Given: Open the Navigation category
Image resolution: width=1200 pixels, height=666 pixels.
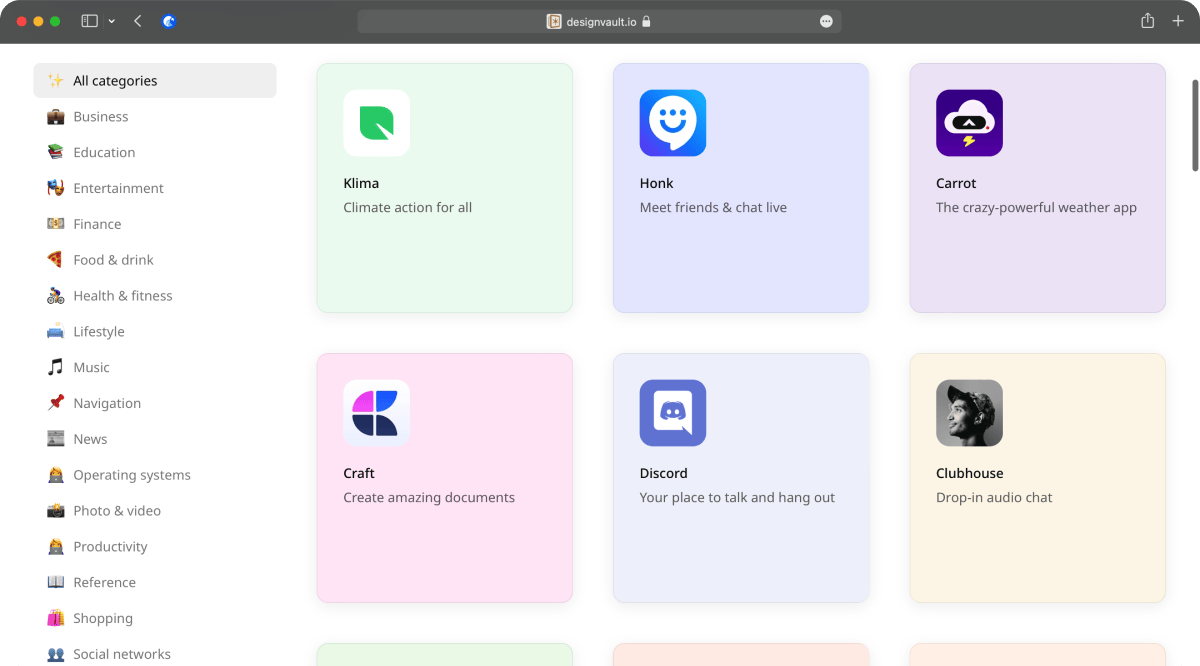Looking at the screenshot, I should click(107, 403).
